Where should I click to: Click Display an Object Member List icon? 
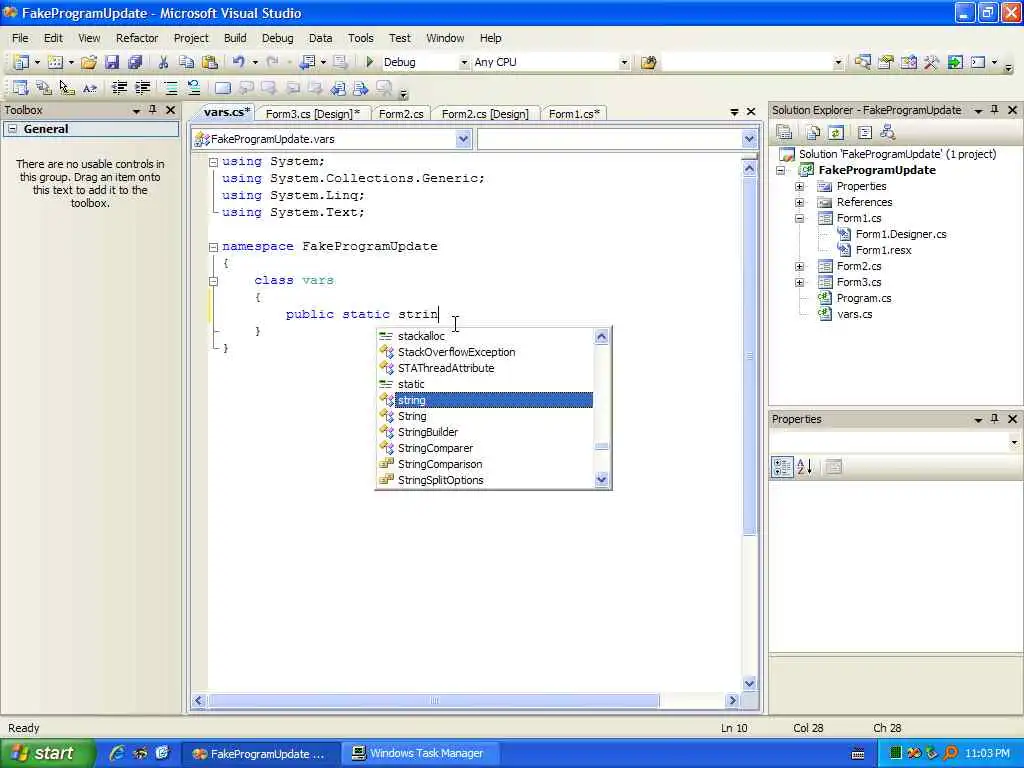pos(21,88)
